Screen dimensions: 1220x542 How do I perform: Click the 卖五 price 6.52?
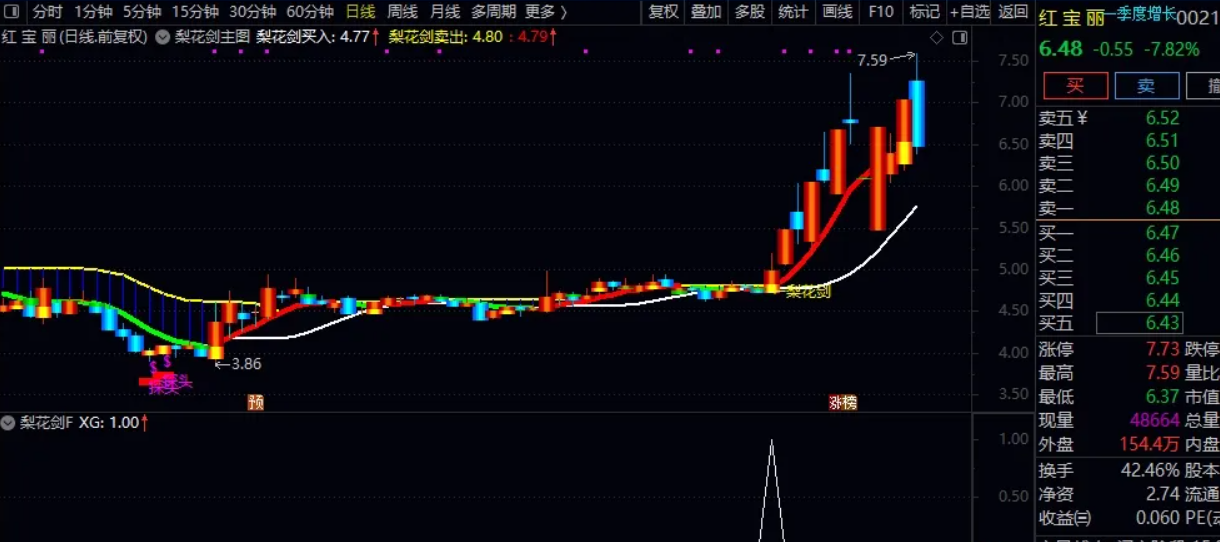pos(1163,118)
